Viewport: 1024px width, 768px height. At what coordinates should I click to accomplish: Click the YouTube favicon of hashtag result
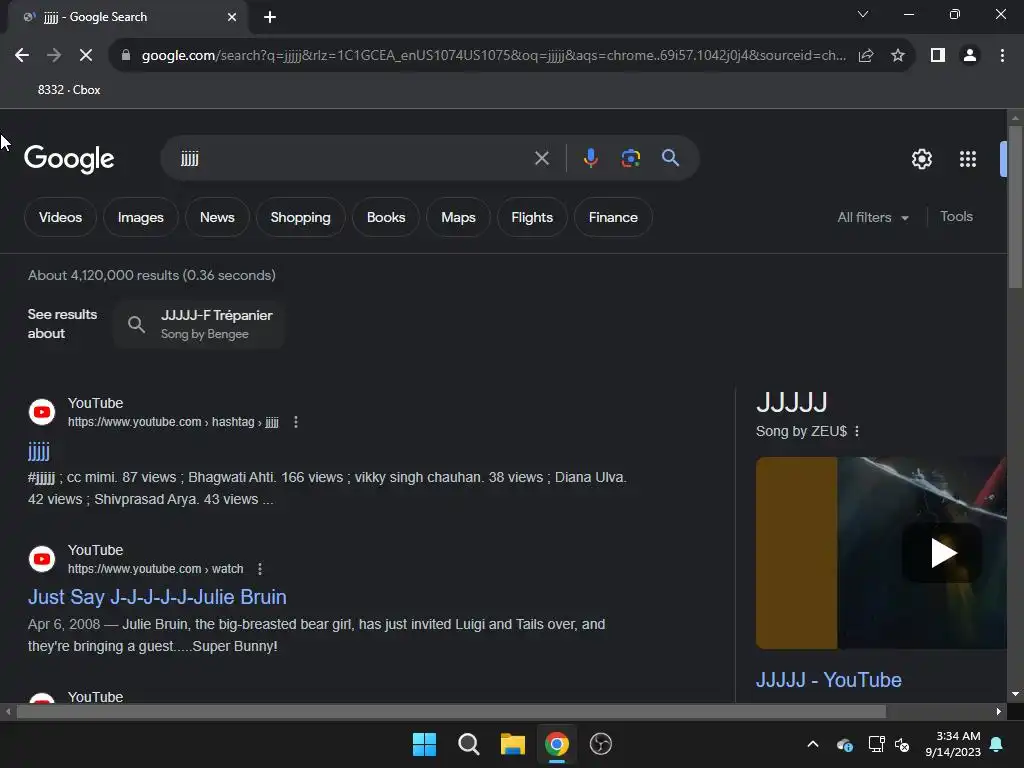click(42, 412)
